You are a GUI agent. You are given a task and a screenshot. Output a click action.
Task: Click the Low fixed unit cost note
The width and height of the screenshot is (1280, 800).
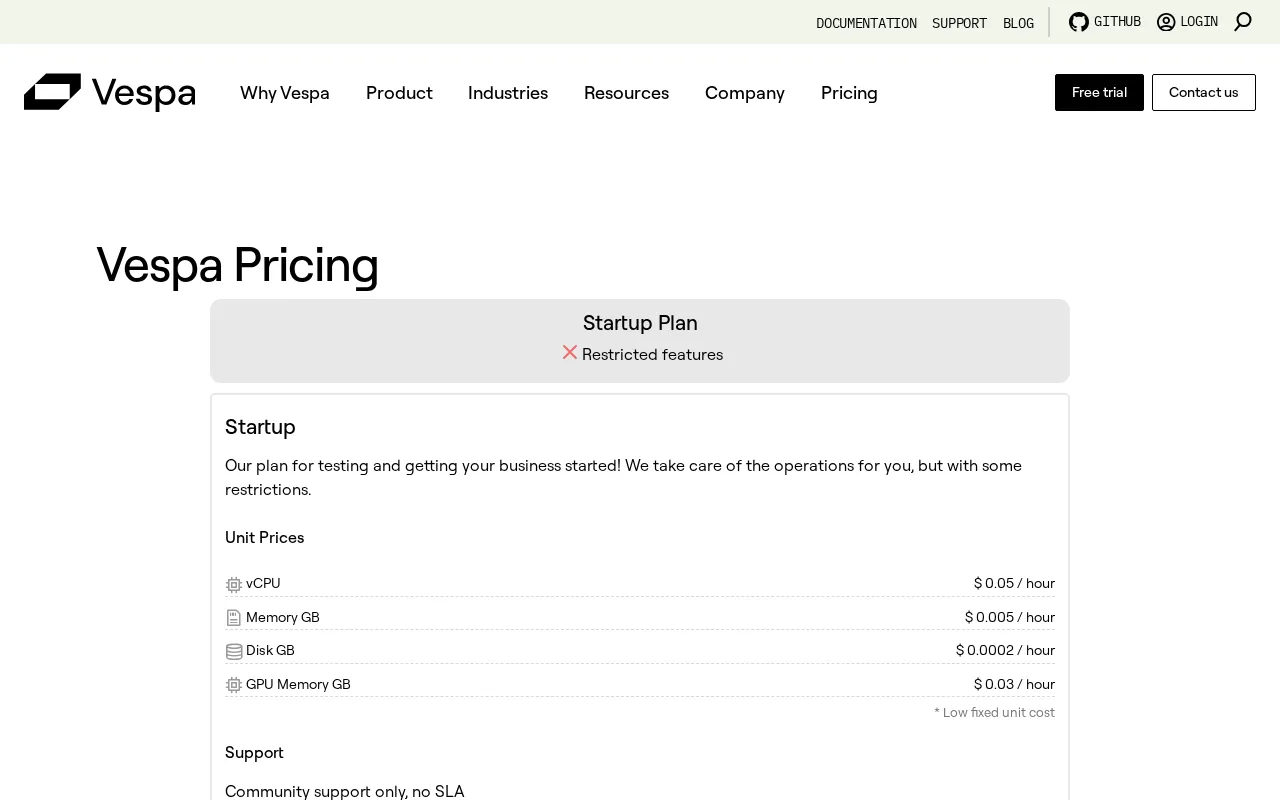994,713
